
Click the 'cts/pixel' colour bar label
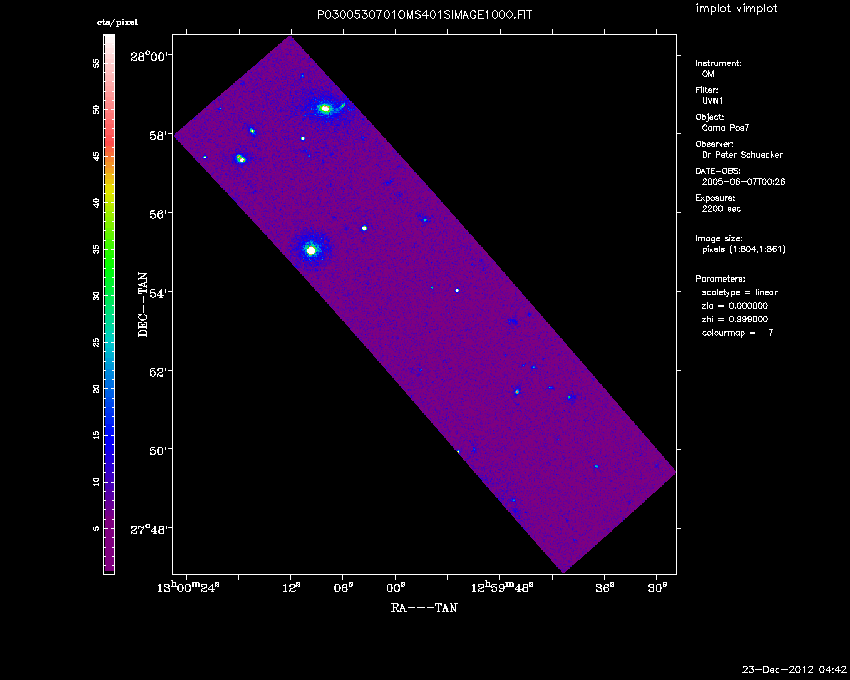pyautogui.click(x=117, y=22)
